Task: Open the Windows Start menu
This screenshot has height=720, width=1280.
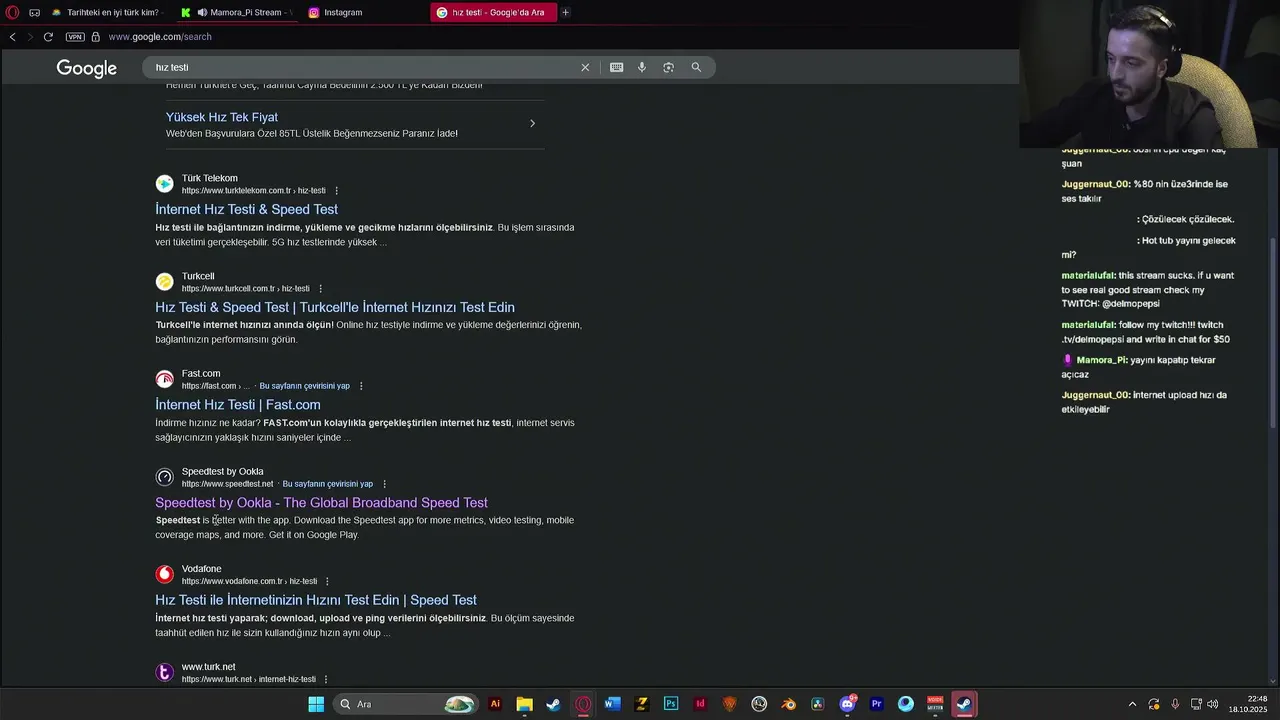Action: 316,704
